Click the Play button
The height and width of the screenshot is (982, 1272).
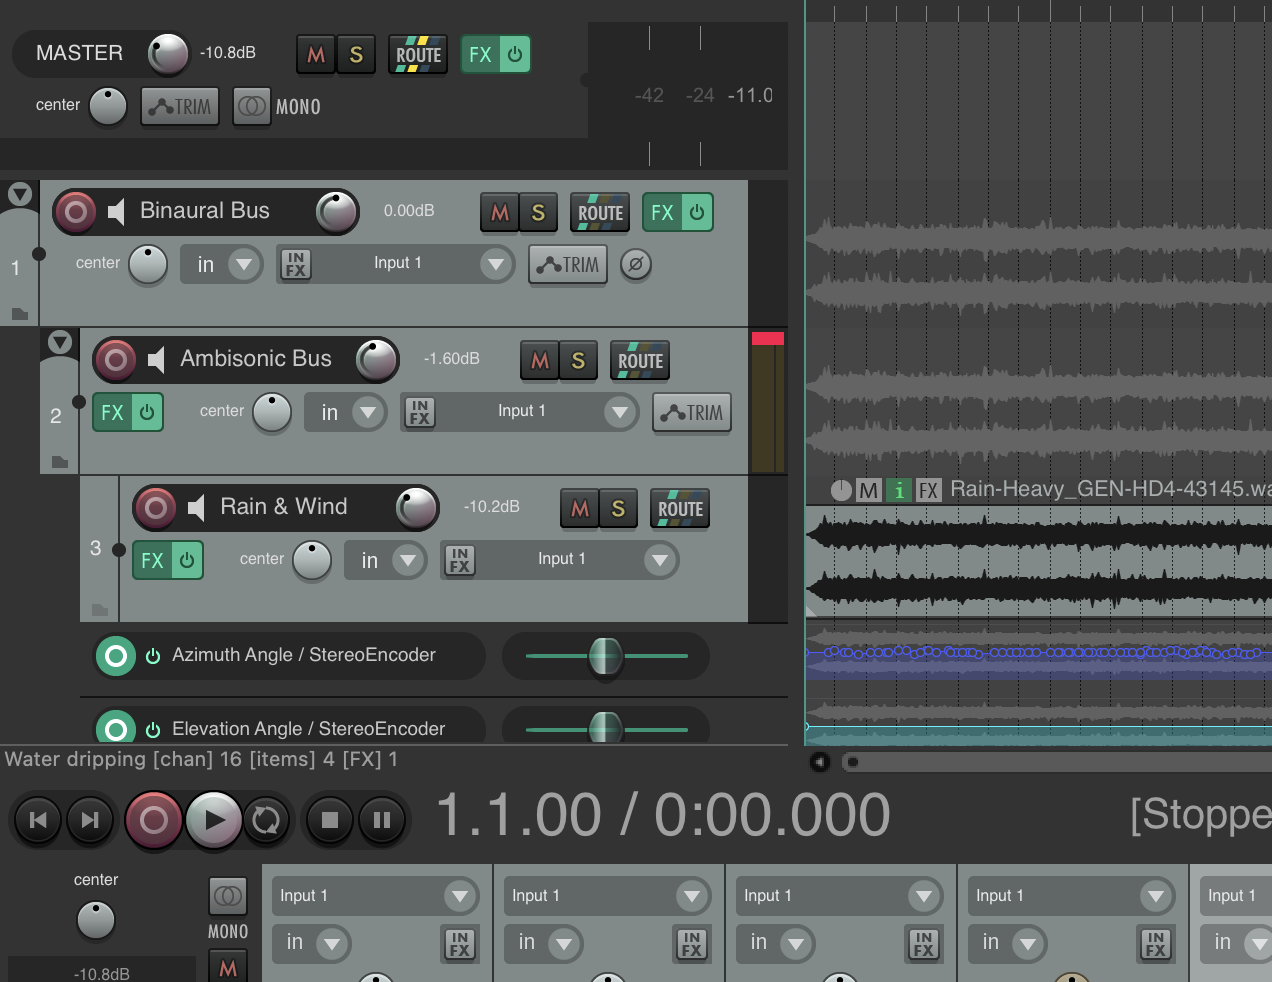pos(213,820)
